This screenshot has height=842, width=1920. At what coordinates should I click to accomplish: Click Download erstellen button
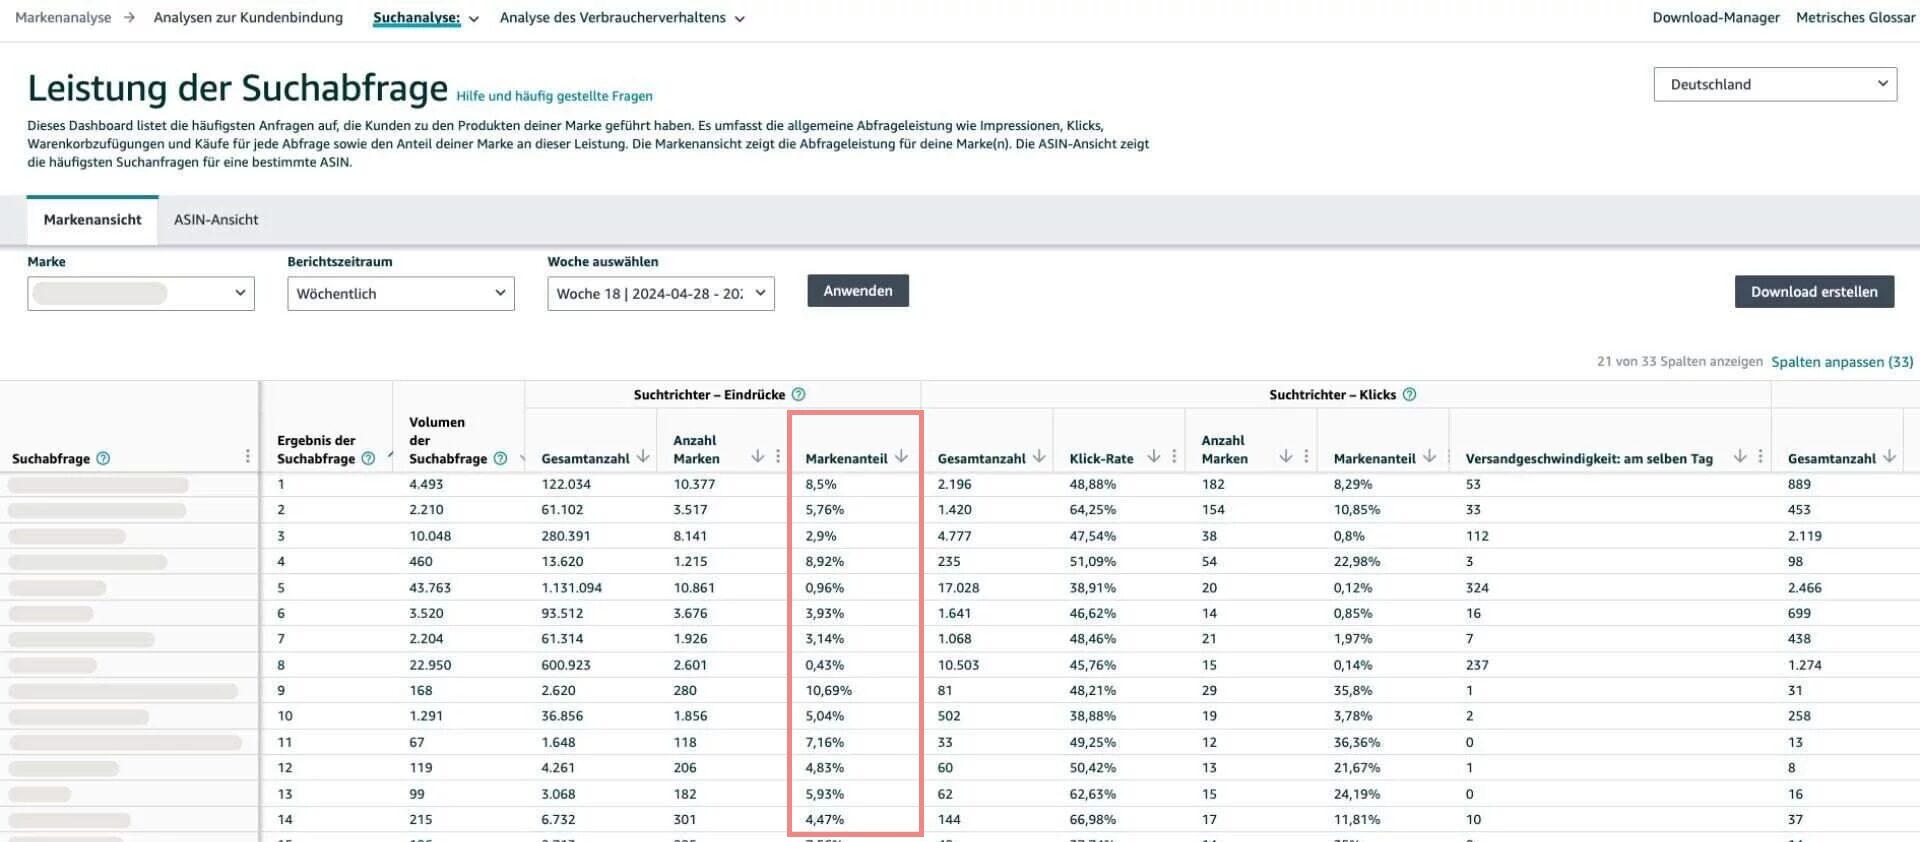pos(1814,292)
